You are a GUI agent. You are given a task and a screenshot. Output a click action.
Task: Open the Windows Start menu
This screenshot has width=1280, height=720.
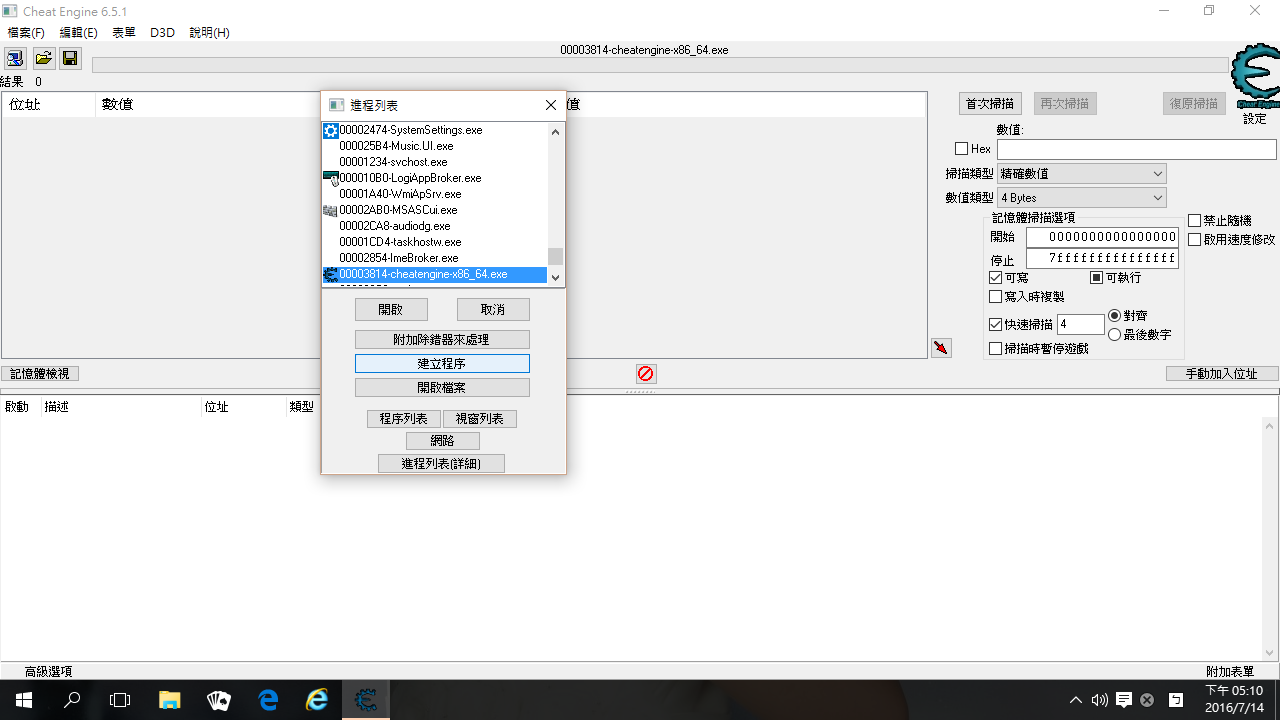pyautogui.click(x=24, y=700)
